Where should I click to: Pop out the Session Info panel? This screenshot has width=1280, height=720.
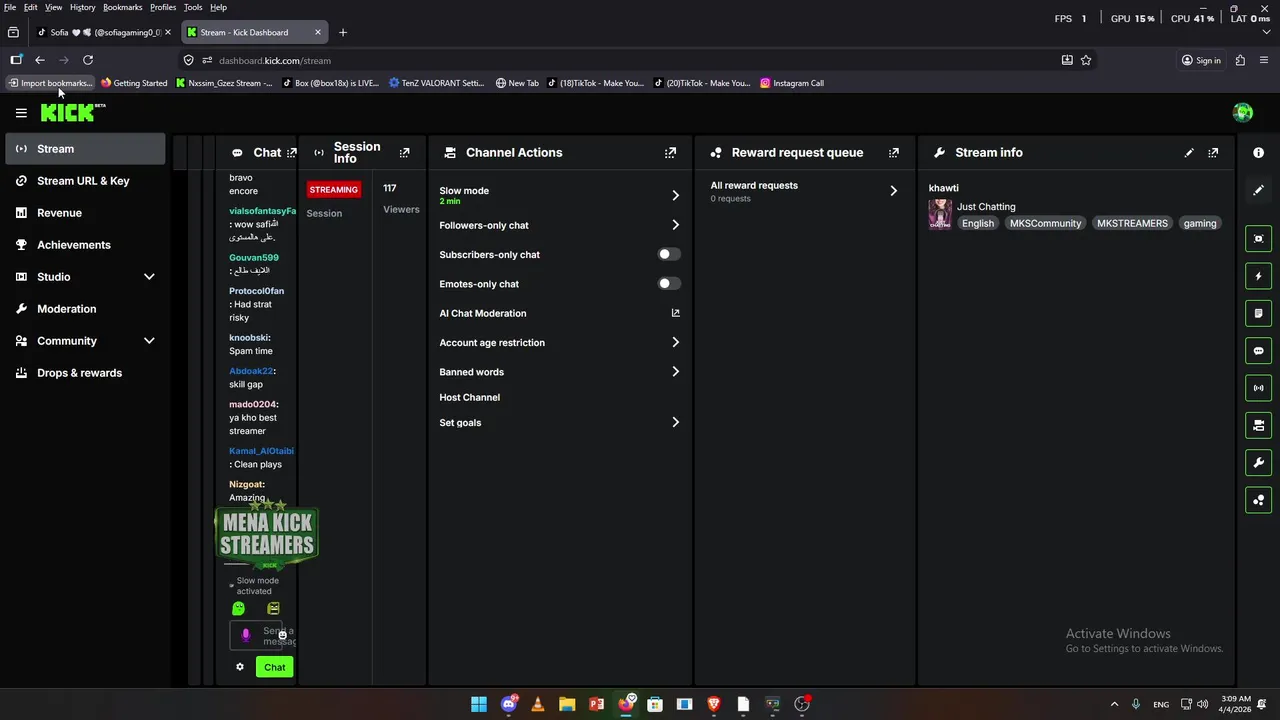click(x=404, y=153)
